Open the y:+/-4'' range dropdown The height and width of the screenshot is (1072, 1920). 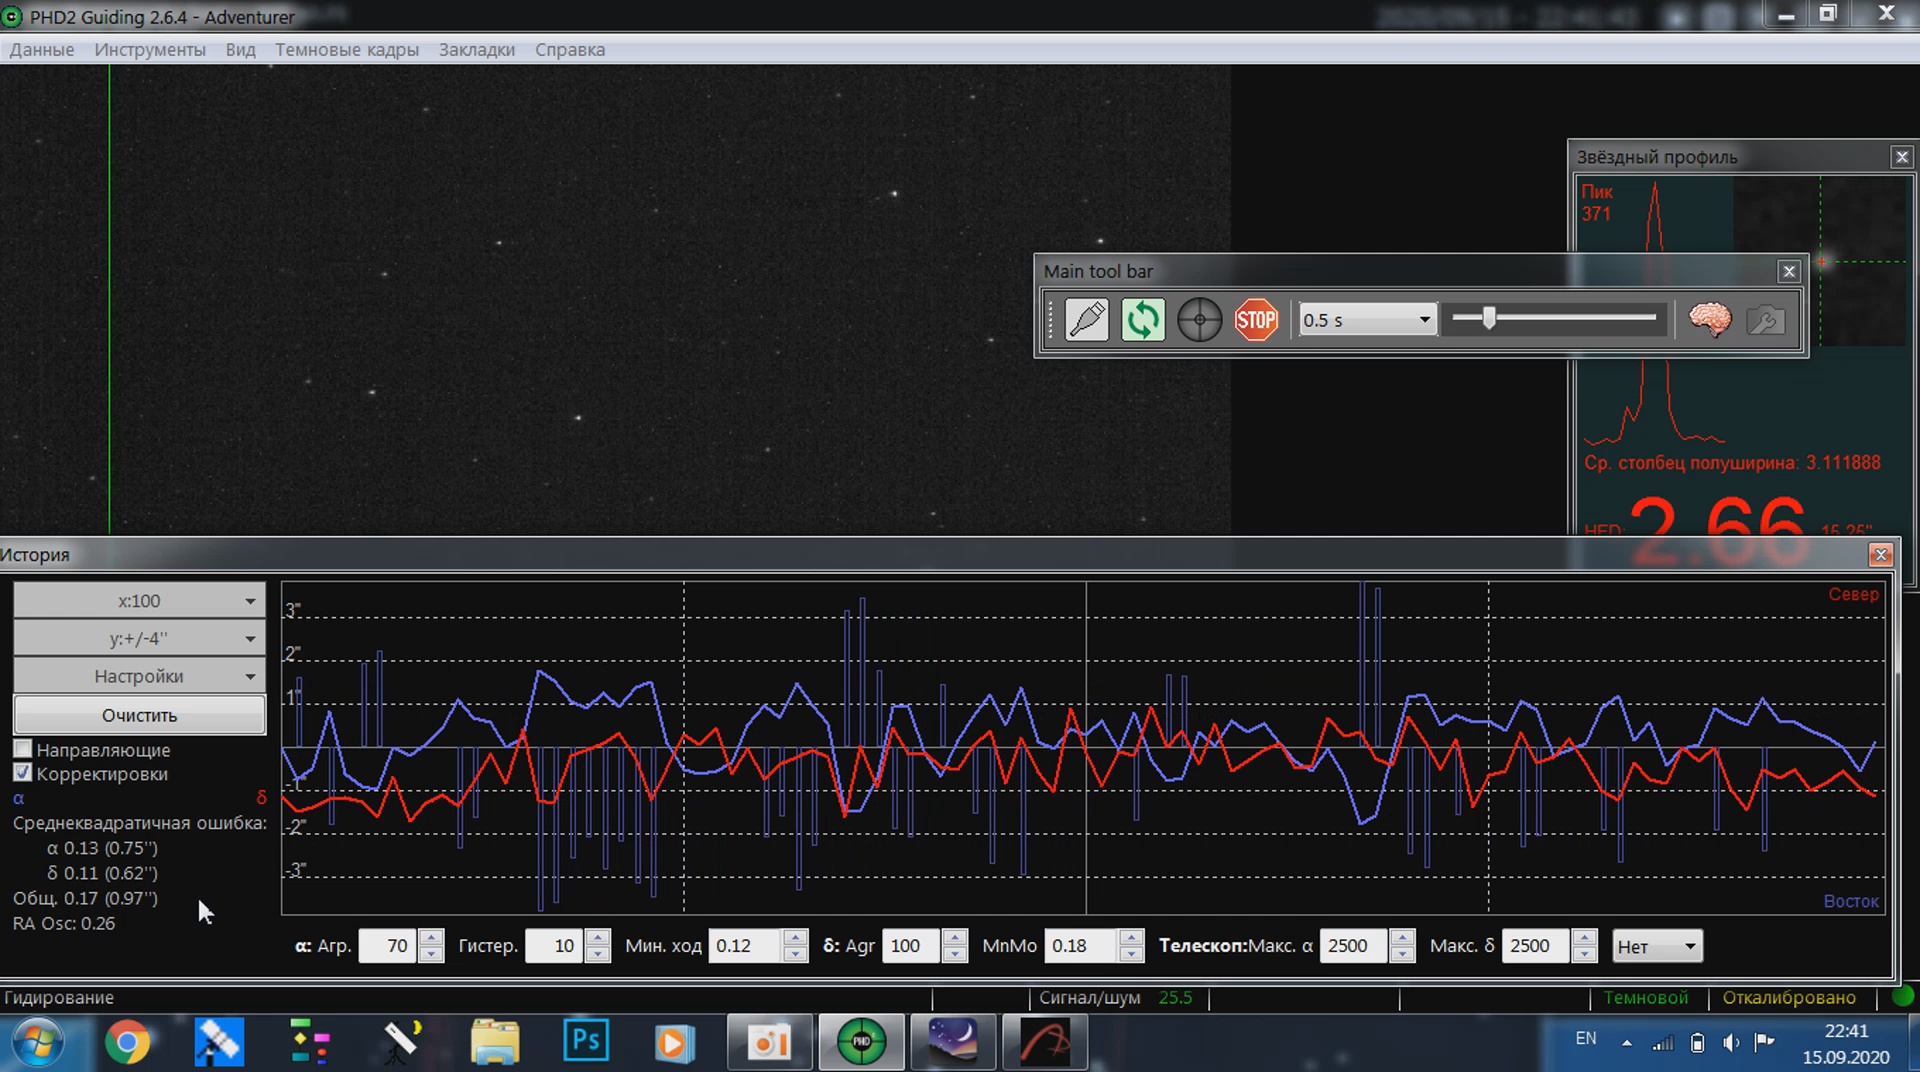139,638
